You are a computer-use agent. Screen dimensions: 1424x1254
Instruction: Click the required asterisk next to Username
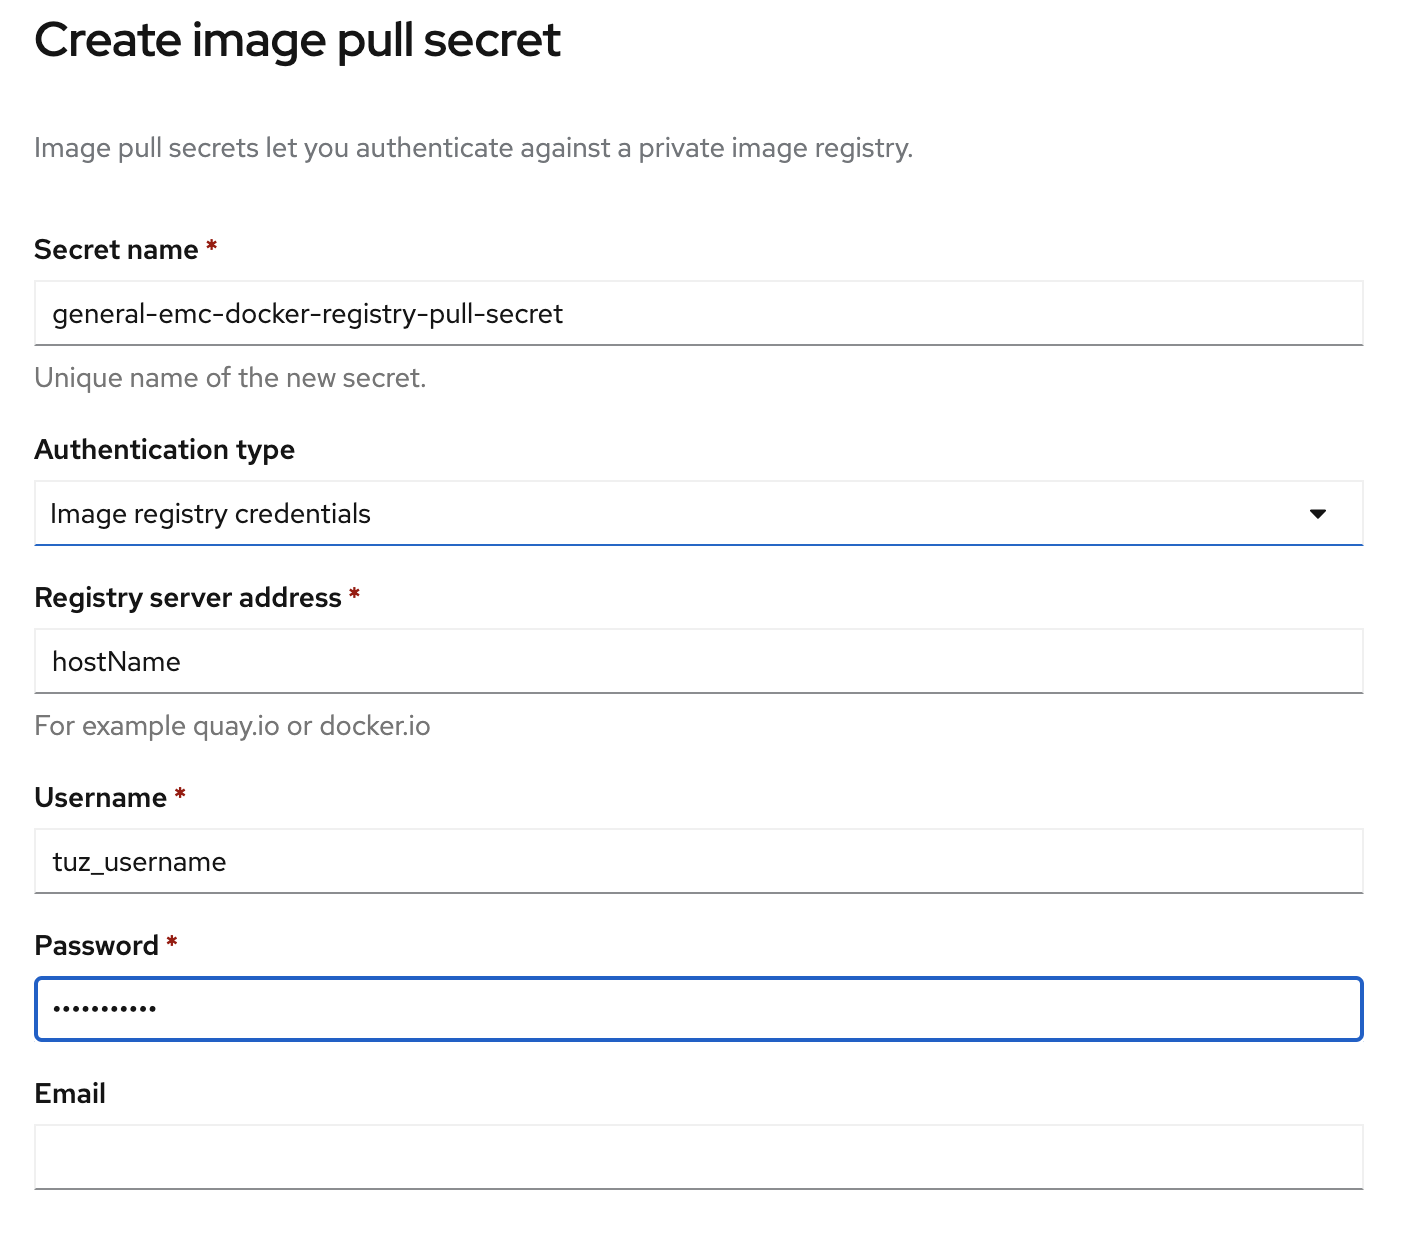pyautogui.click(x=180, y=795)
